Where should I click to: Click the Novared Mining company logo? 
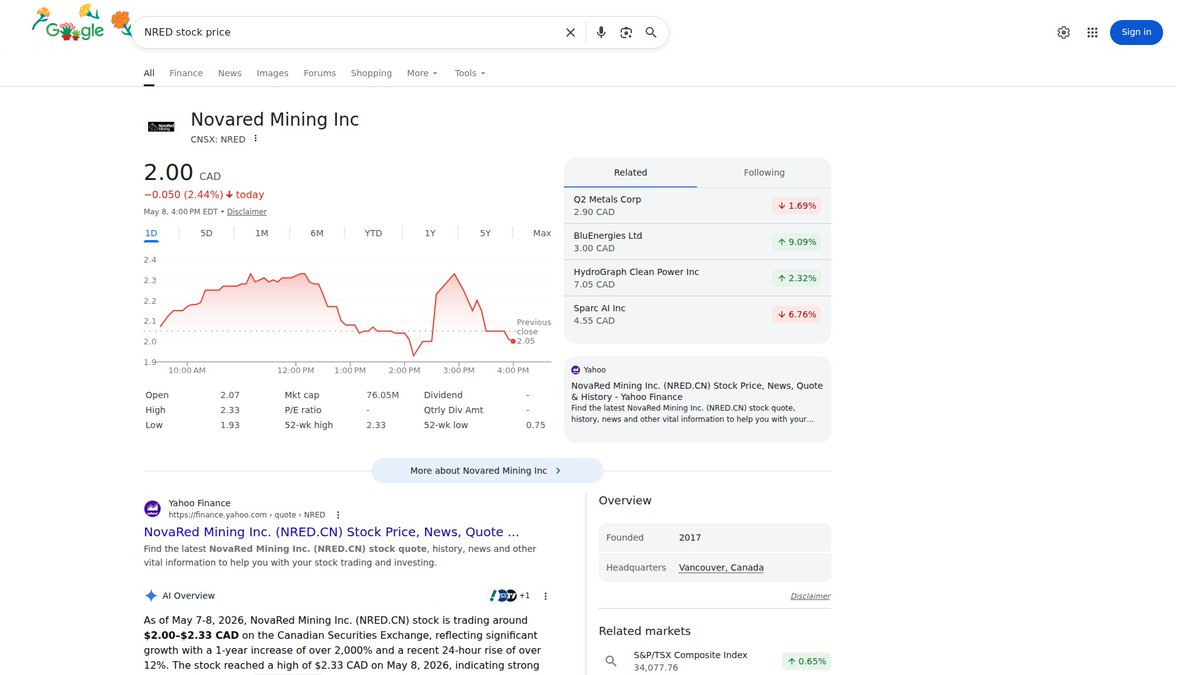point(161,126)
